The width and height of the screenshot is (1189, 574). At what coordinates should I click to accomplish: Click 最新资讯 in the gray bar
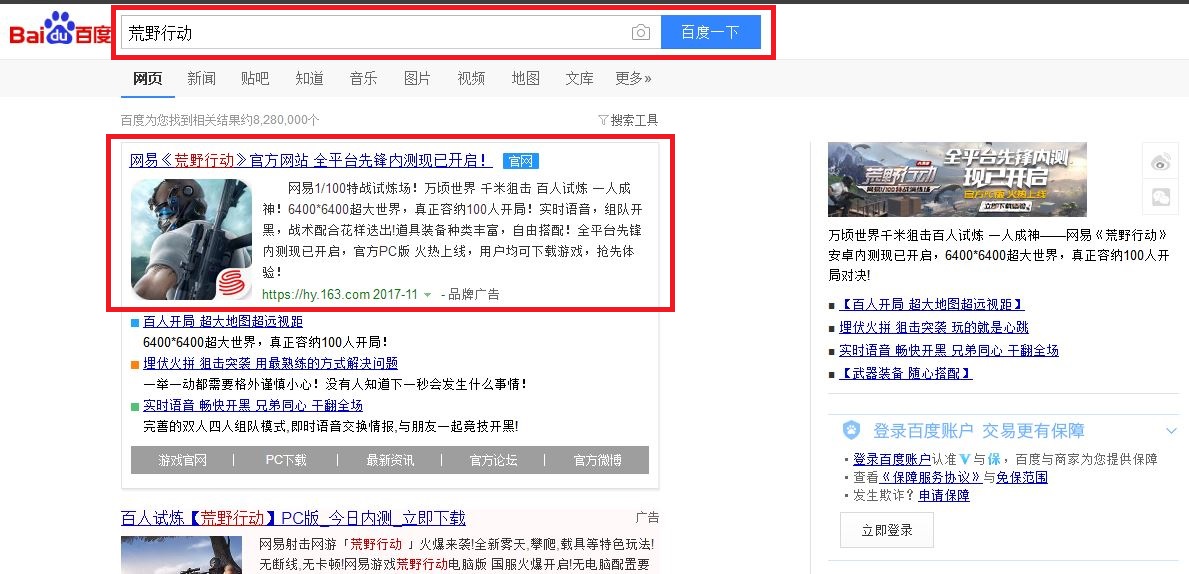(x=390, y=460)
